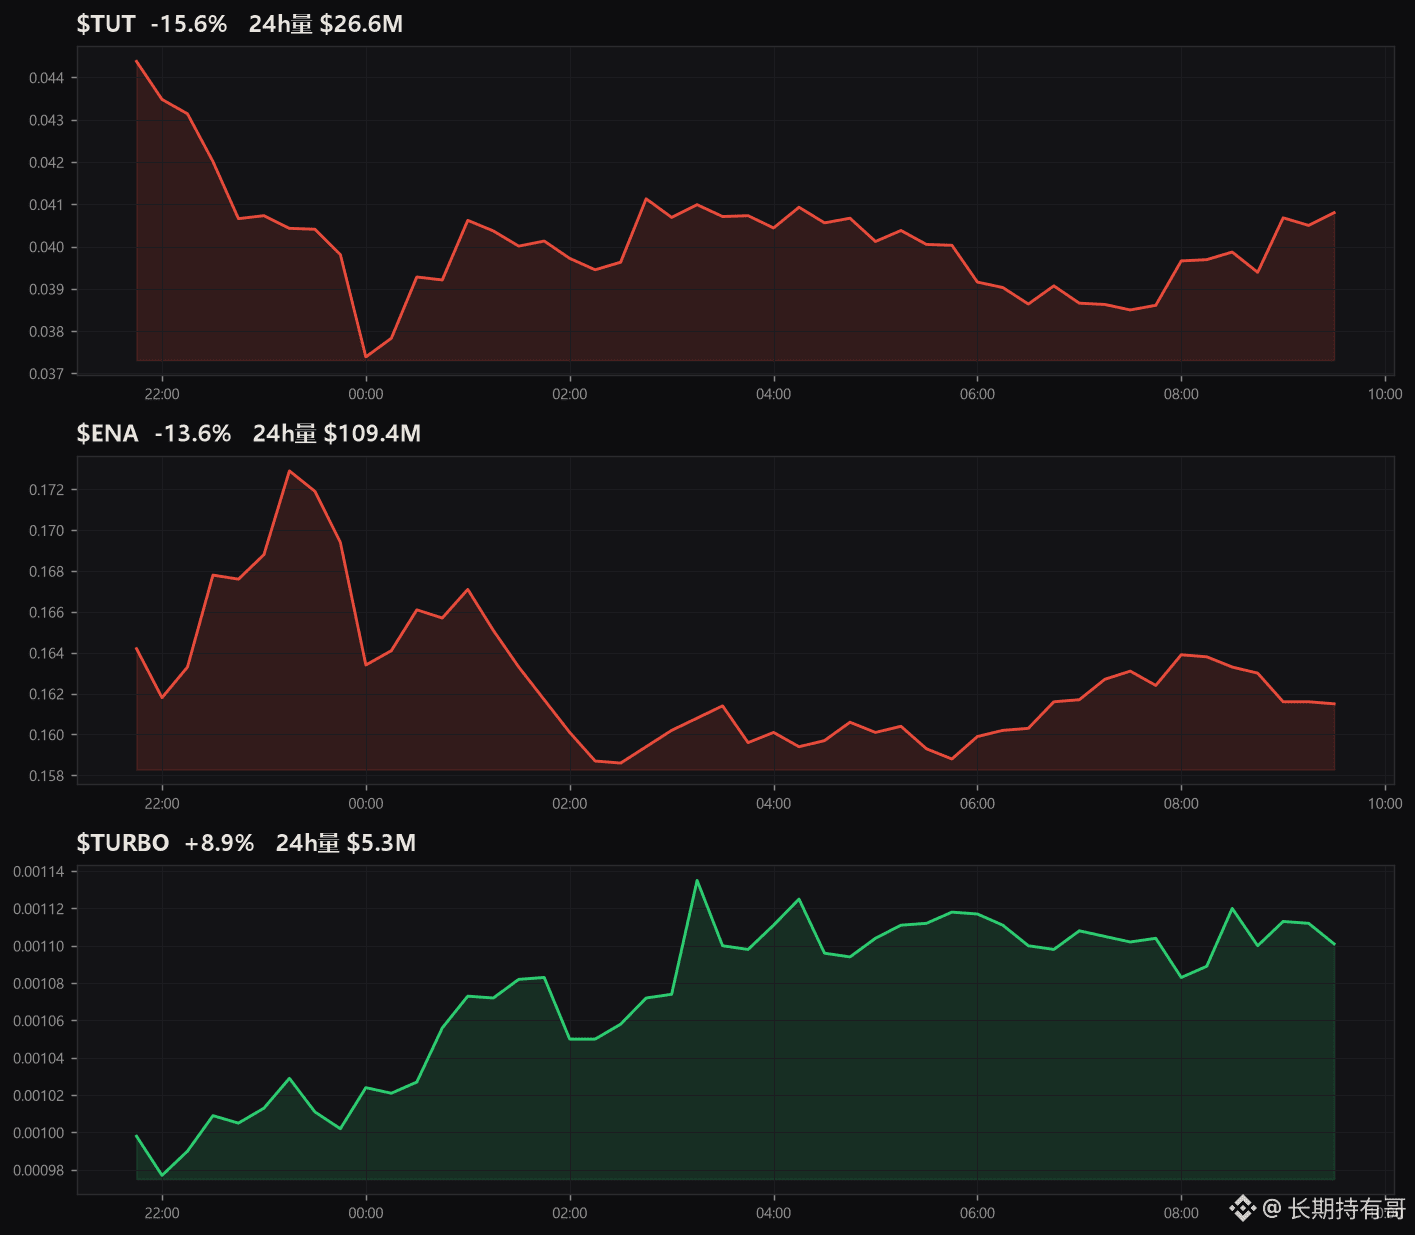Click the 0.037 price axis label
1415x1235 pixels.
(x=46, y=374)
